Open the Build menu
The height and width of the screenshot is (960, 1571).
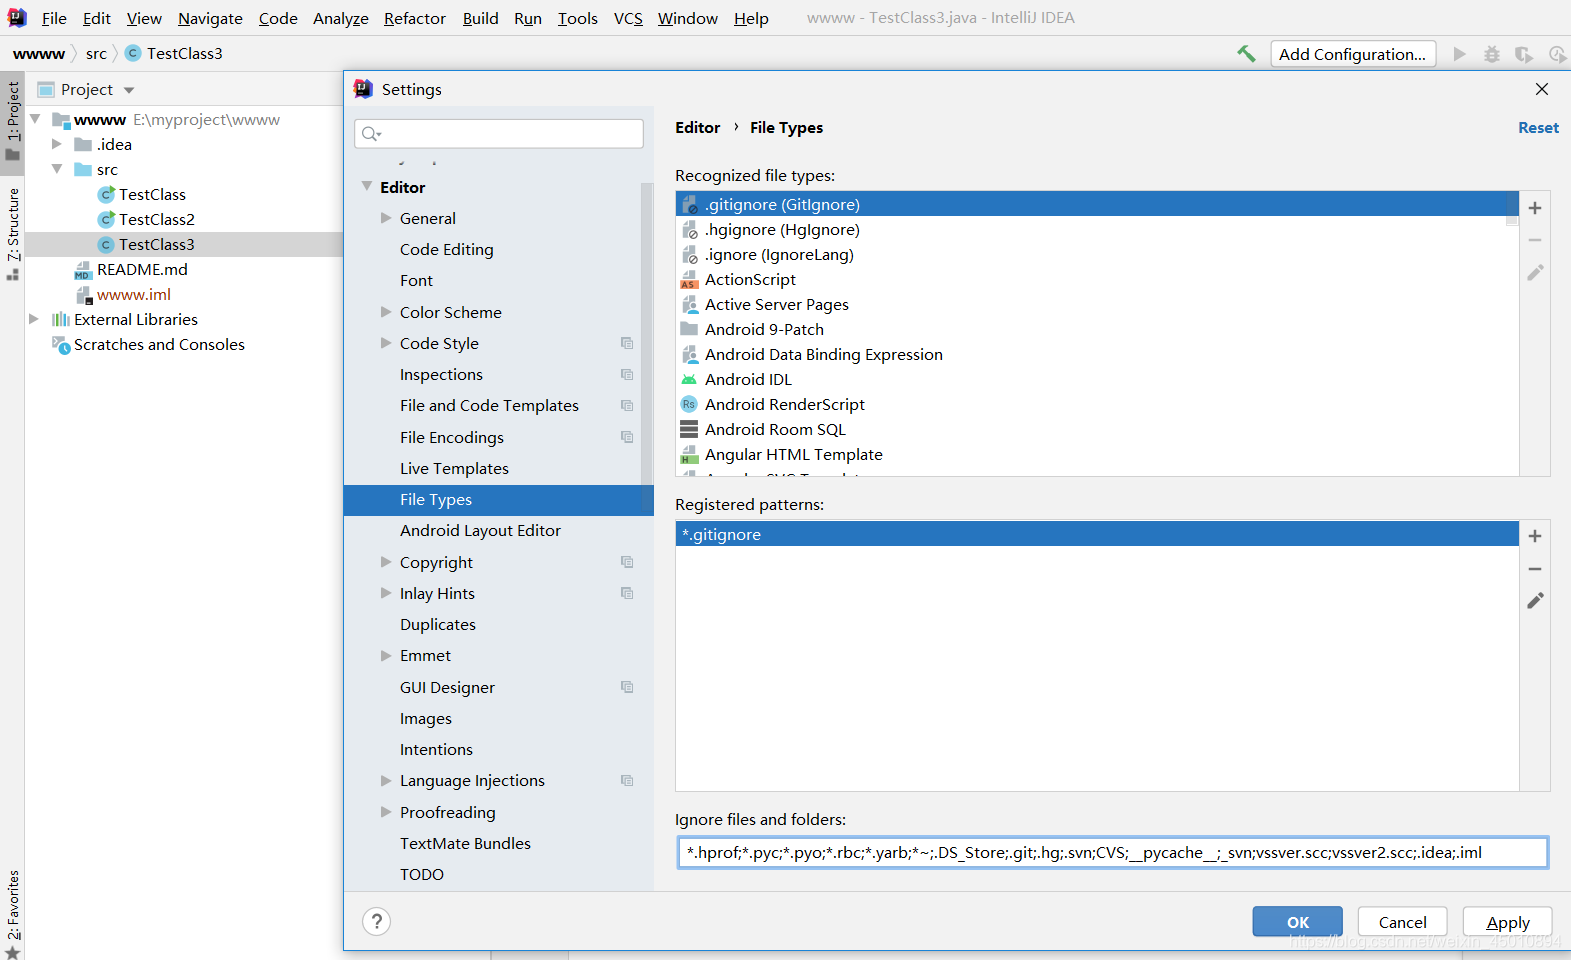480,18
